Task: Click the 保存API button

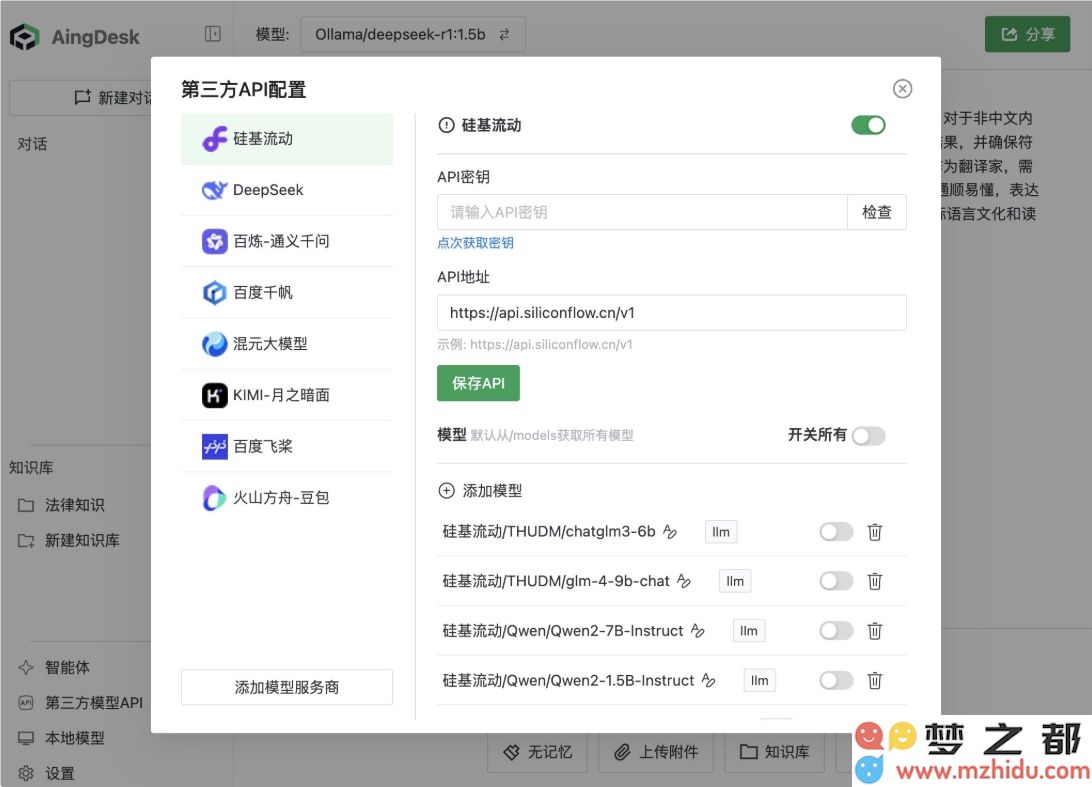Action: pyautogui.click(x=478, y=383)
